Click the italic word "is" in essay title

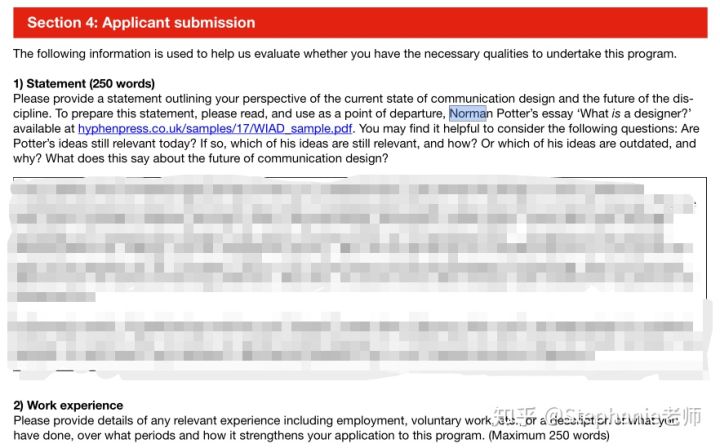click(616, 113)
